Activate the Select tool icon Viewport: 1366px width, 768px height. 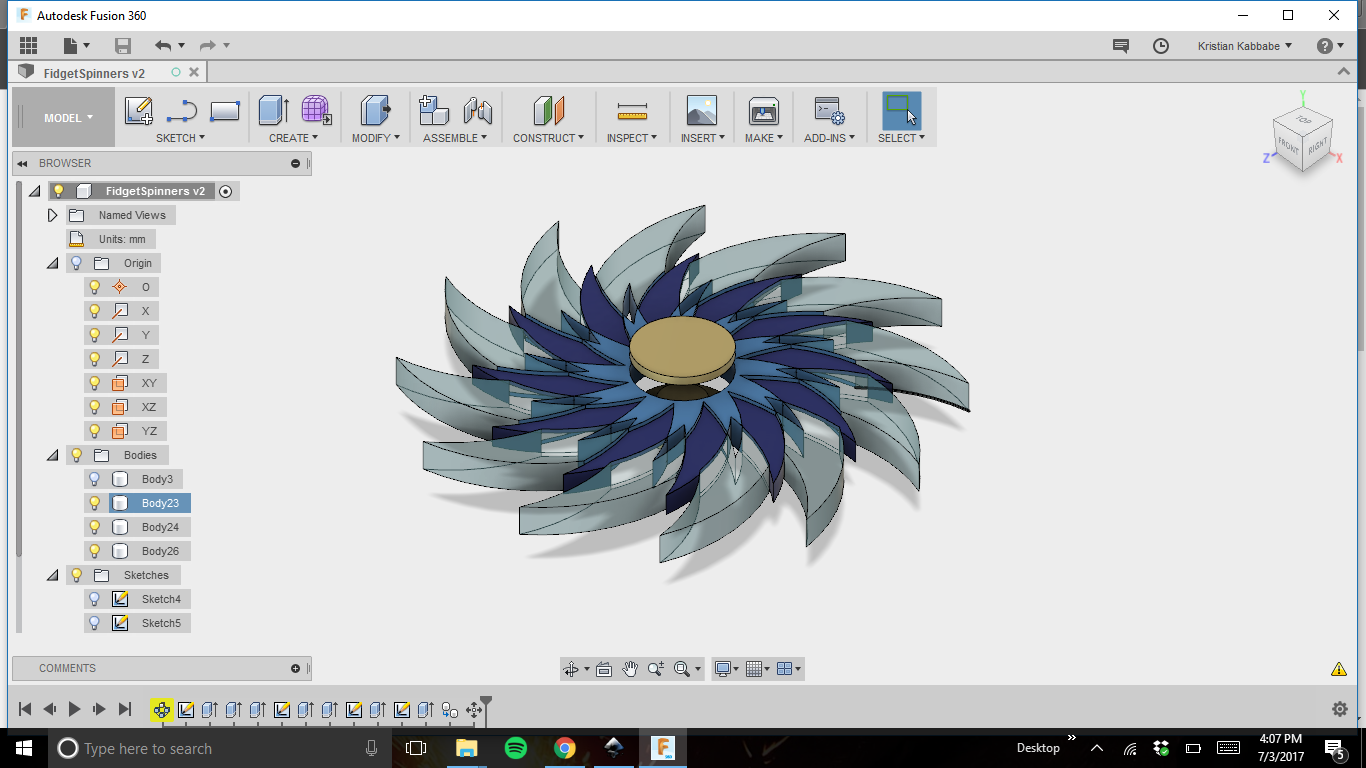(901, 110)
